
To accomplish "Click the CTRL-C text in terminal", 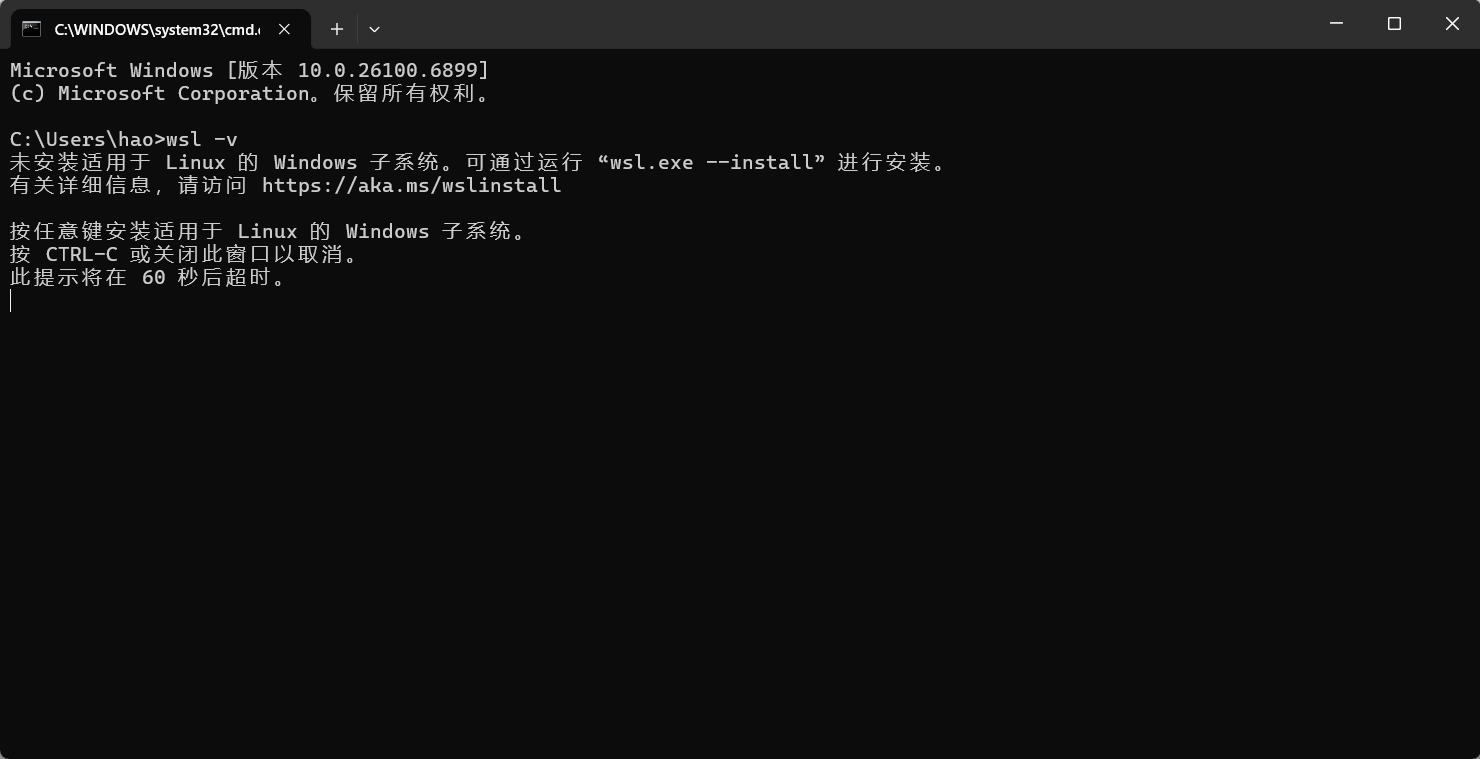I will (x=82, y=254).
